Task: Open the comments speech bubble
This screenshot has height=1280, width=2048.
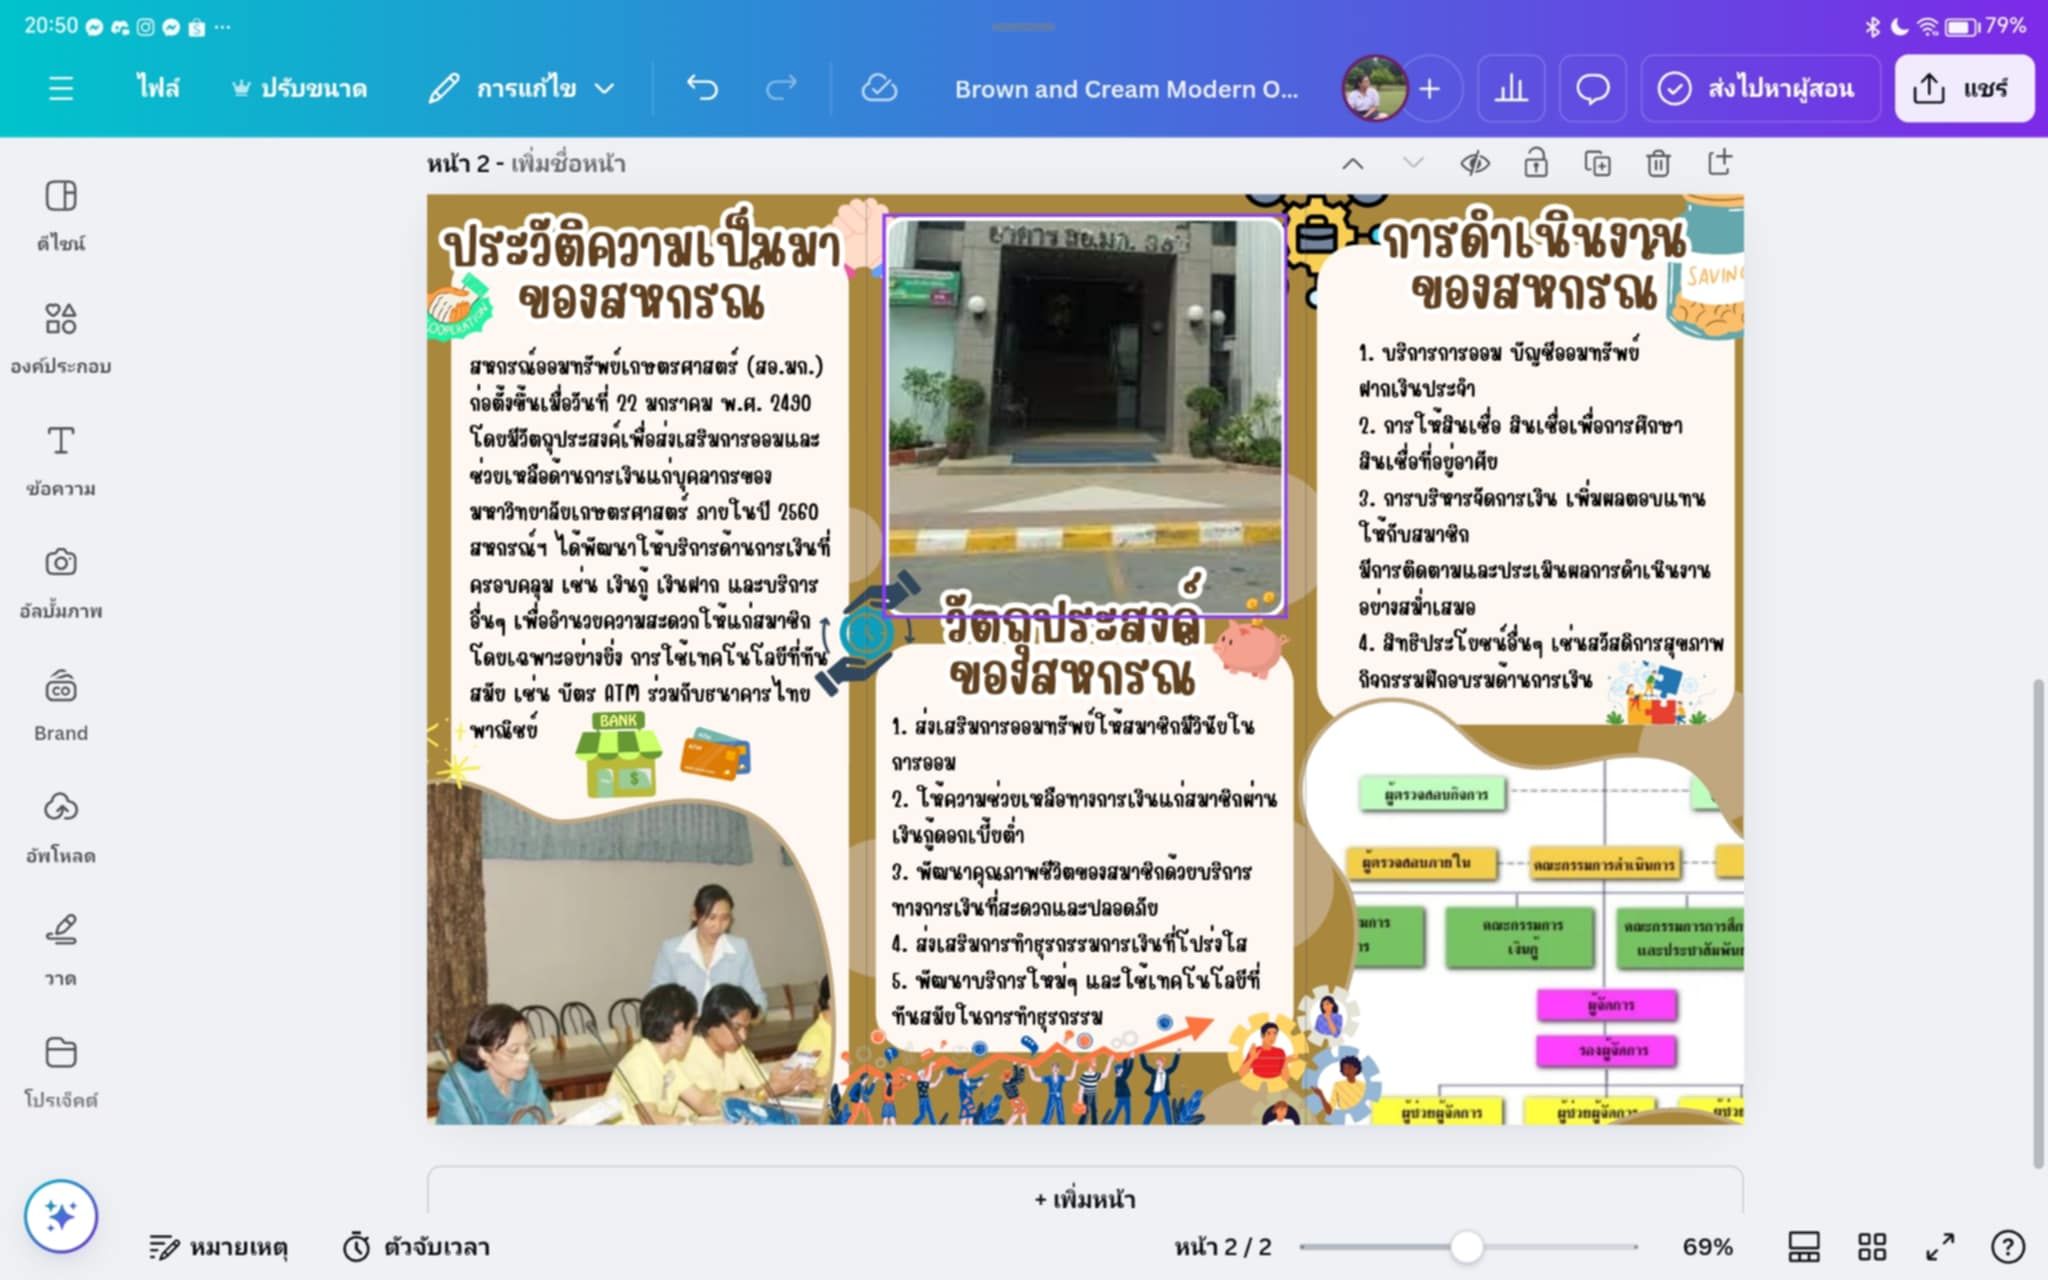Action: tap(1592, 89)
